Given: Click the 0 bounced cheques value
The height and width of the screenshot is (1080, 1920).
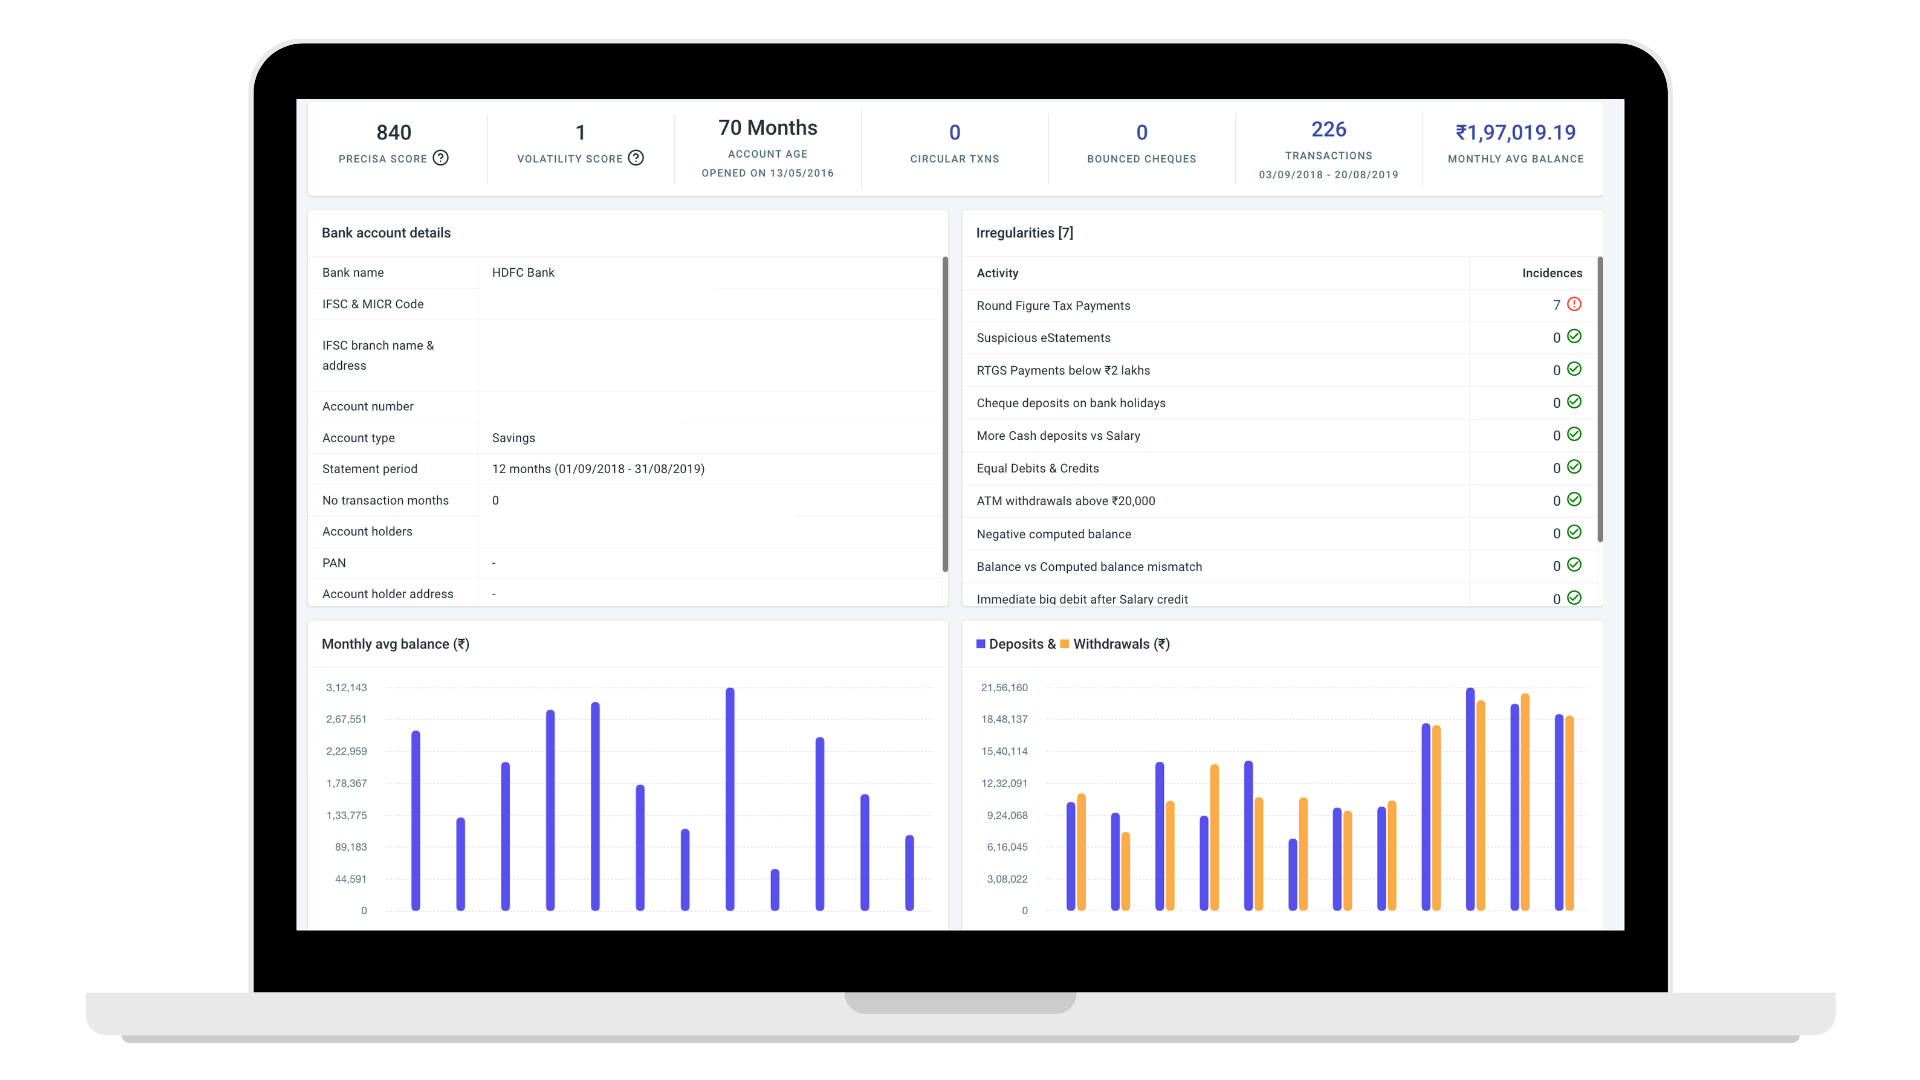Looking at the screenshot, I should pyautogui.click(x=1141, y=133).
